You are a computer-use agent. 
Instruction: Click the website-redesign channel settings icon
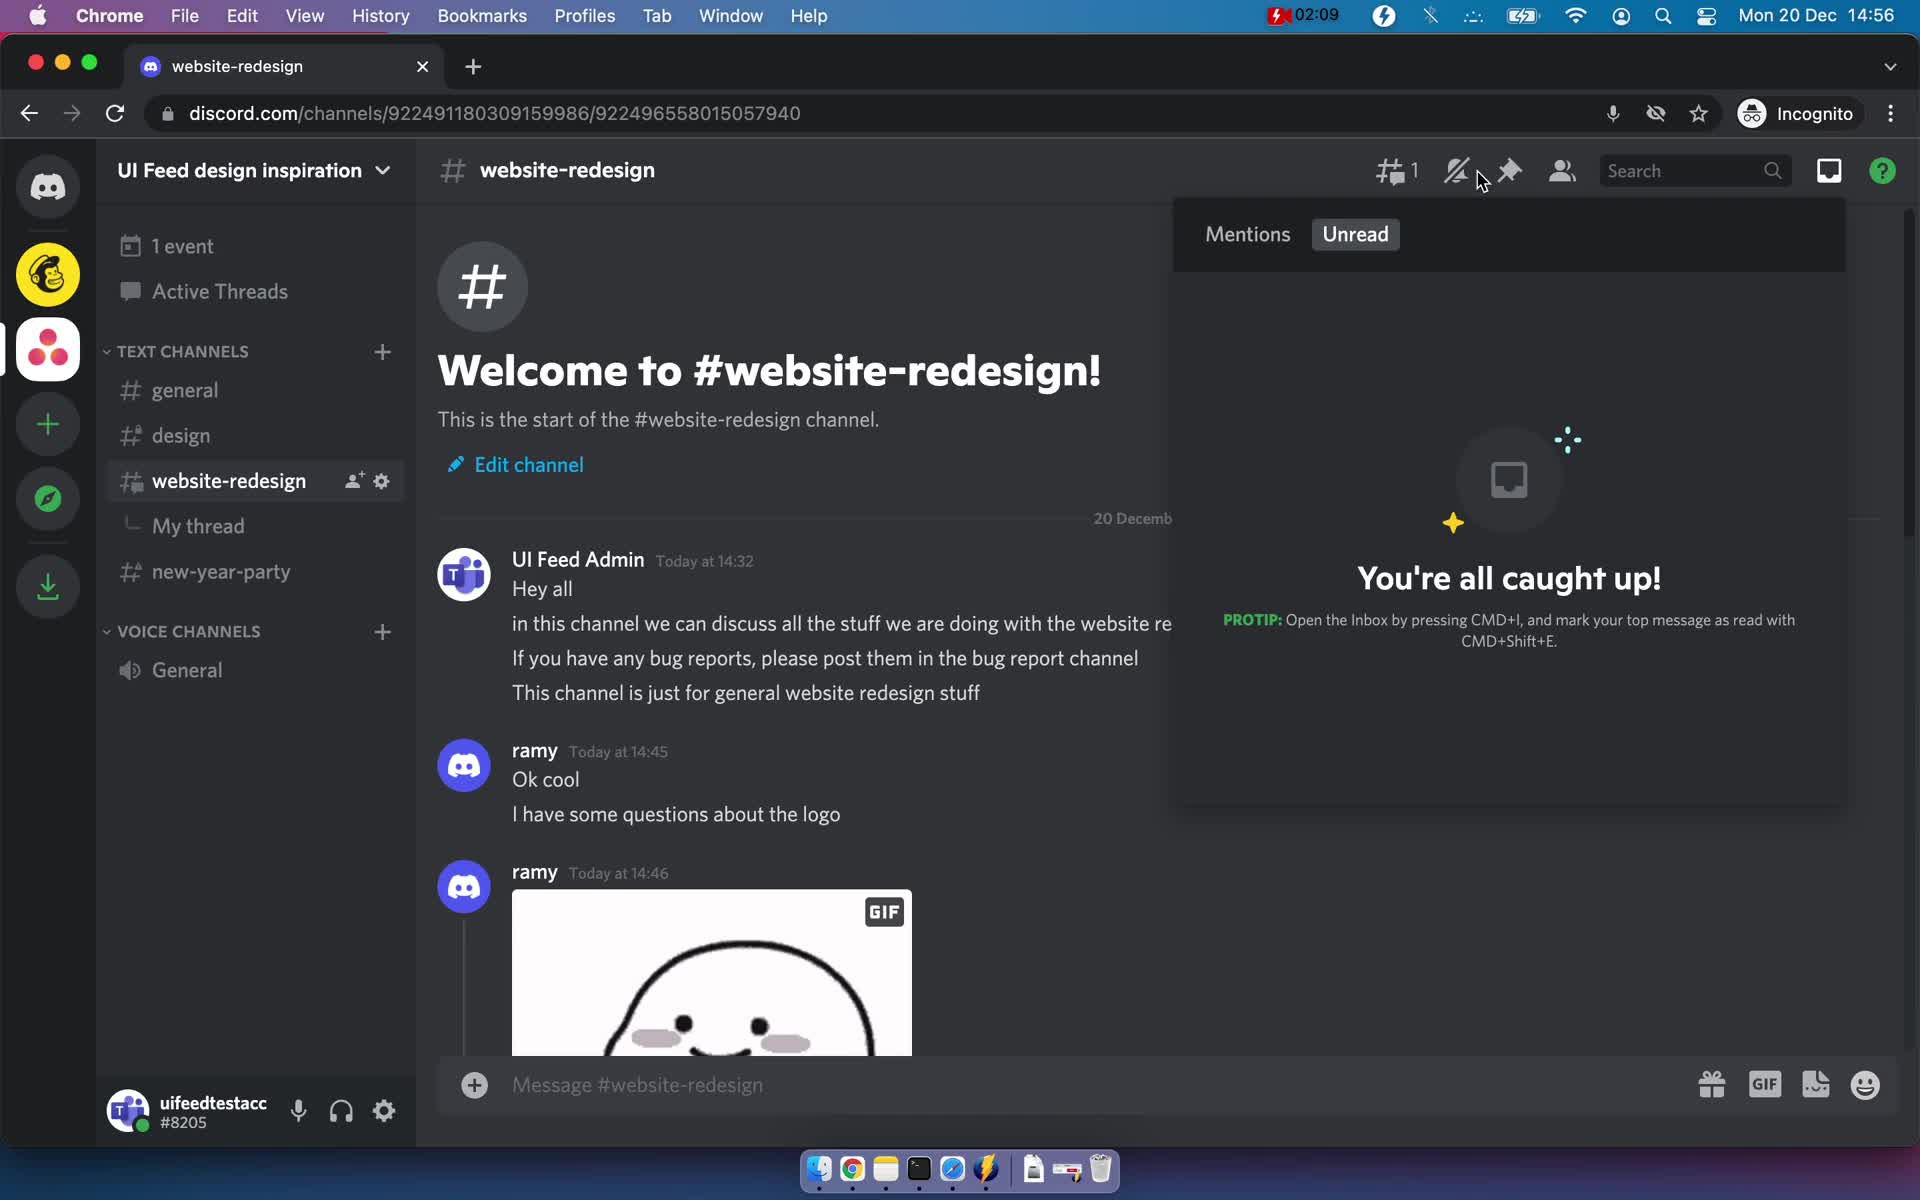click(x=382, y=481)
